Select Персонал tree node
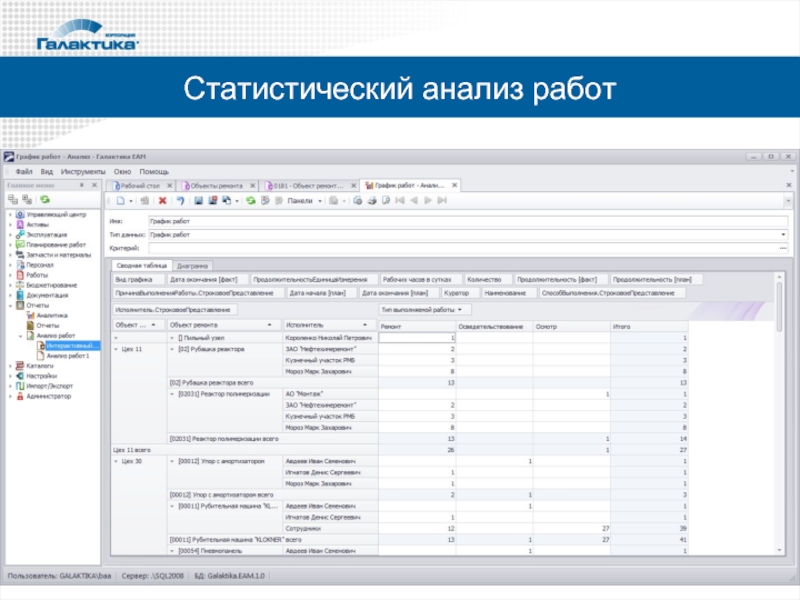800x600 pixels. (x=40, y=265)
